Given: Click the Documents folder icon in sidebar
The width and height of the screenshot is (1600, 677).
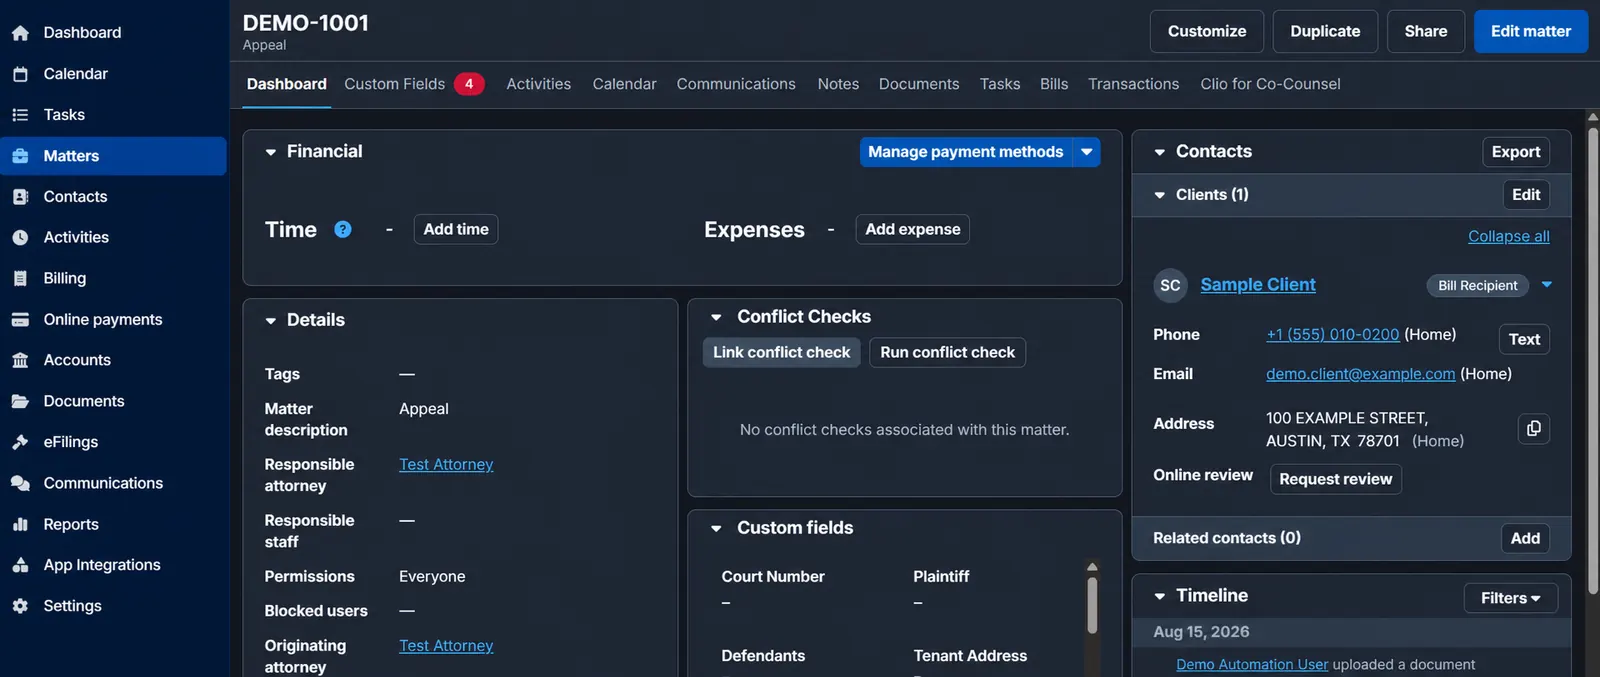Looking at the screenshot, I should tap(20, 401).
